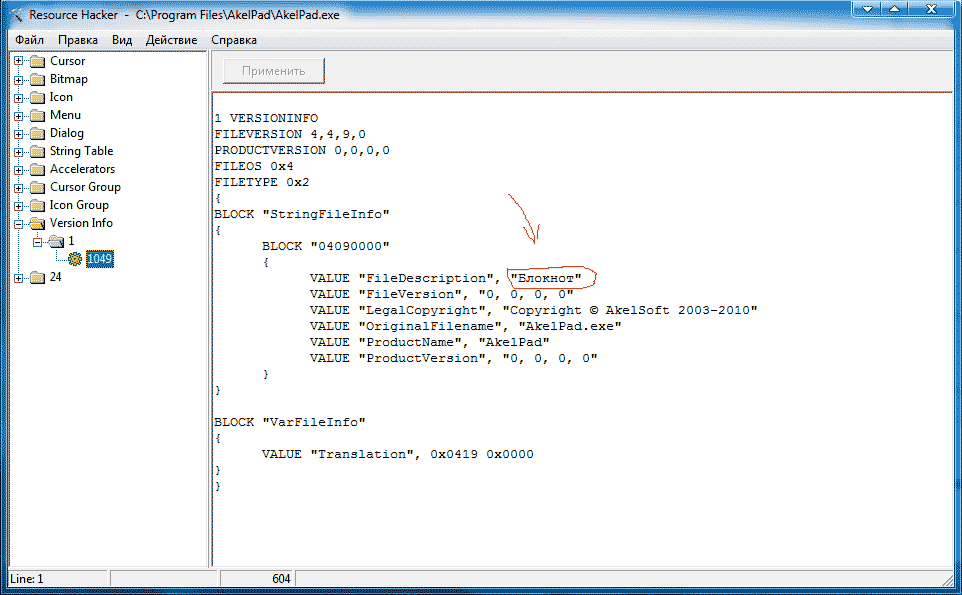Screen dimensions: 962x595
Task: Expand the Icon tree node
Action: 18,98
